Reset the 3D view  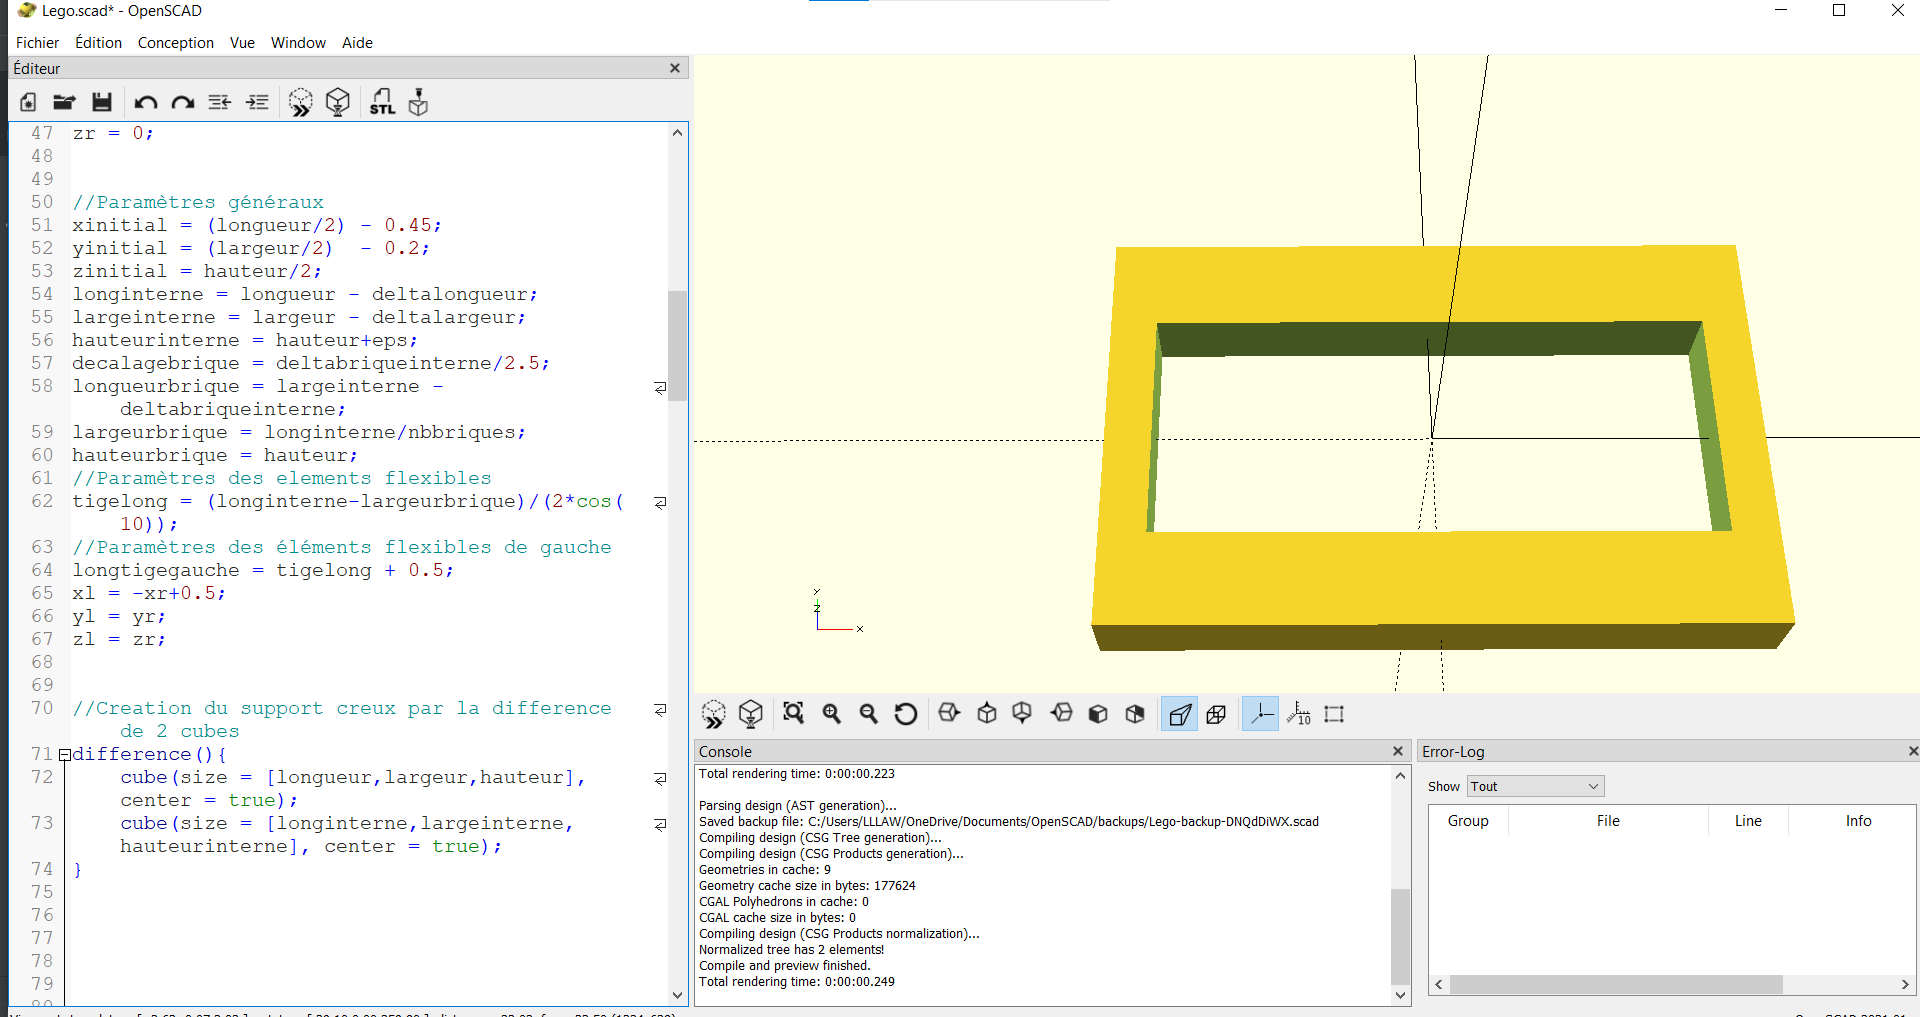(906, 714)
